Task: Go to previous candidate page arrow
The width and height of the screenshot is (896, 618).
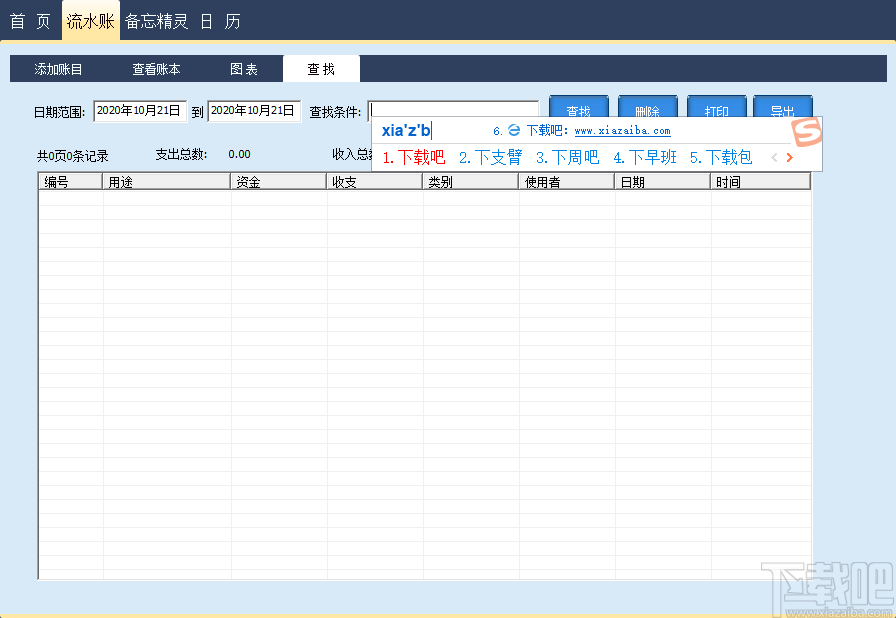Action: tap(774, 157)
